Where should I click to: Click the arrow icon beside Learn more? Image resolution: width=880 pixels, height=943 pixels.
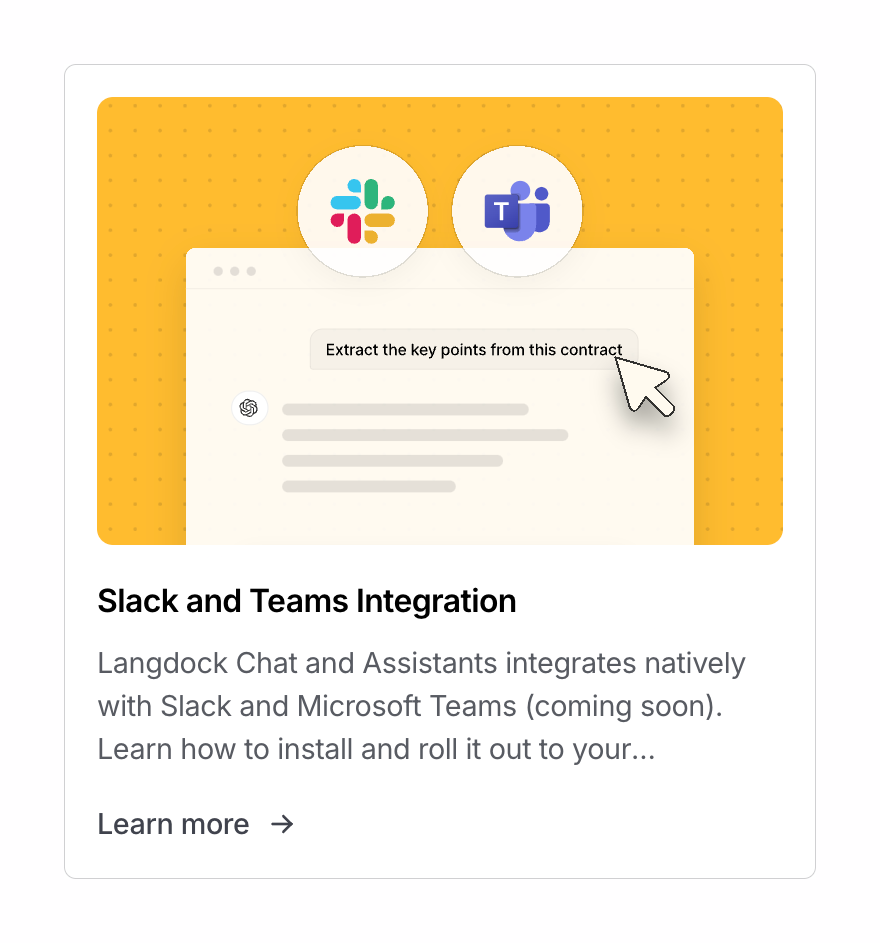click(283, 824)
